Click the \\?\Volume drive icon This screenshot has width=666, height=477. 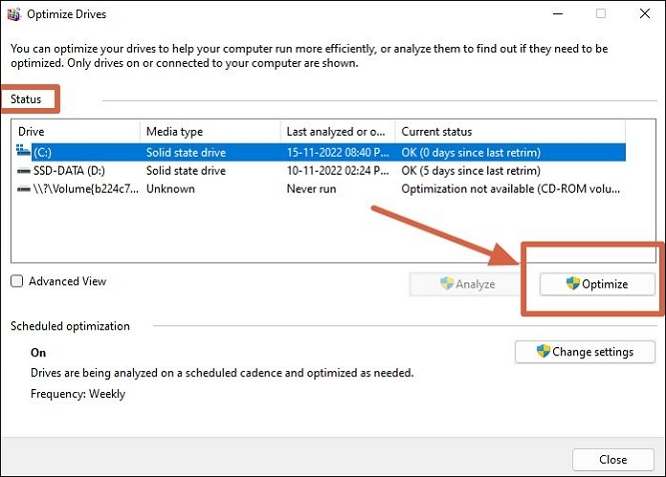point(23,189)
